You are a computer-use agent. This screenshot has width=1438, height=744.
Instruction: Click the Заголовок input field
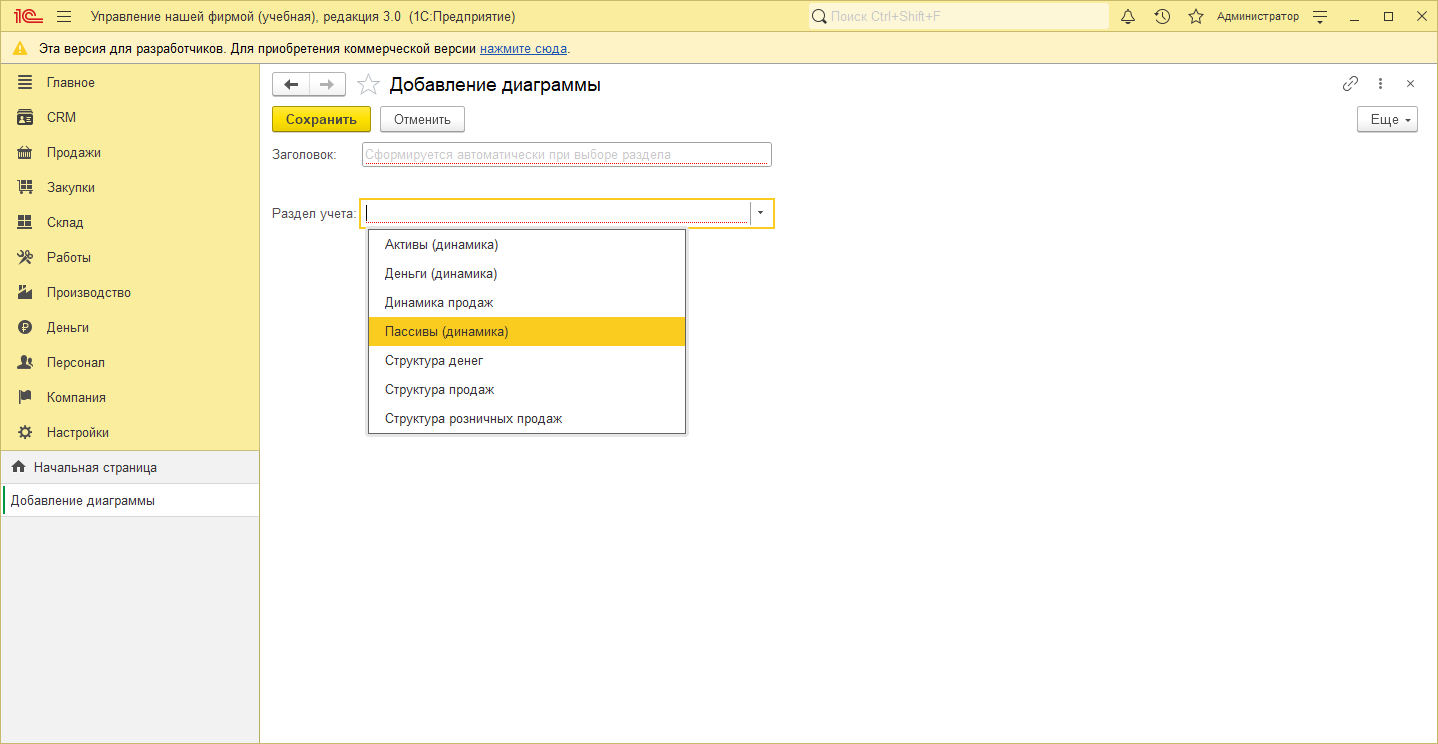566,154
